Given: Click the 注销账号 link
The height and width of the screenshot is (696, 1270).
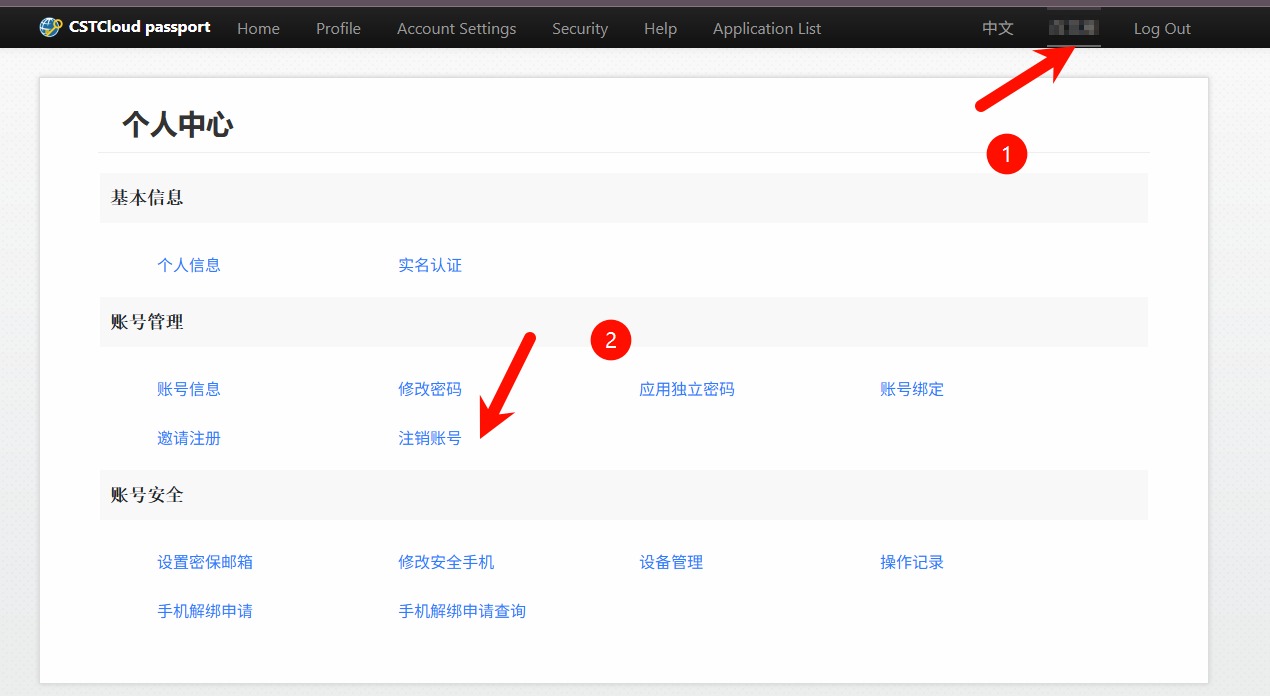Looking at the screenshot, I should pos(430,438).
